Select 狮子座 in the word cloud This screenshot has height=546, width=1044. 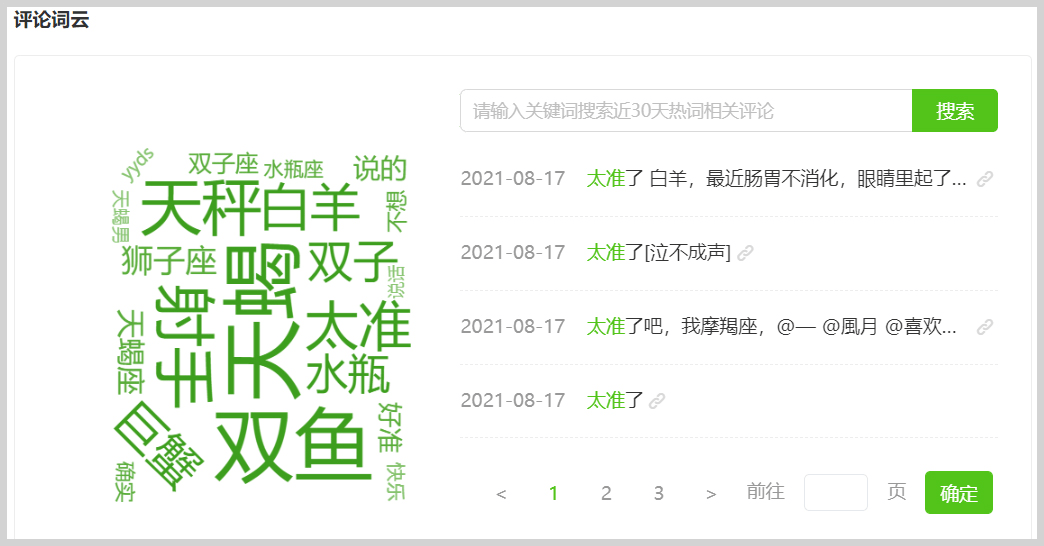(x=168, y=262)
